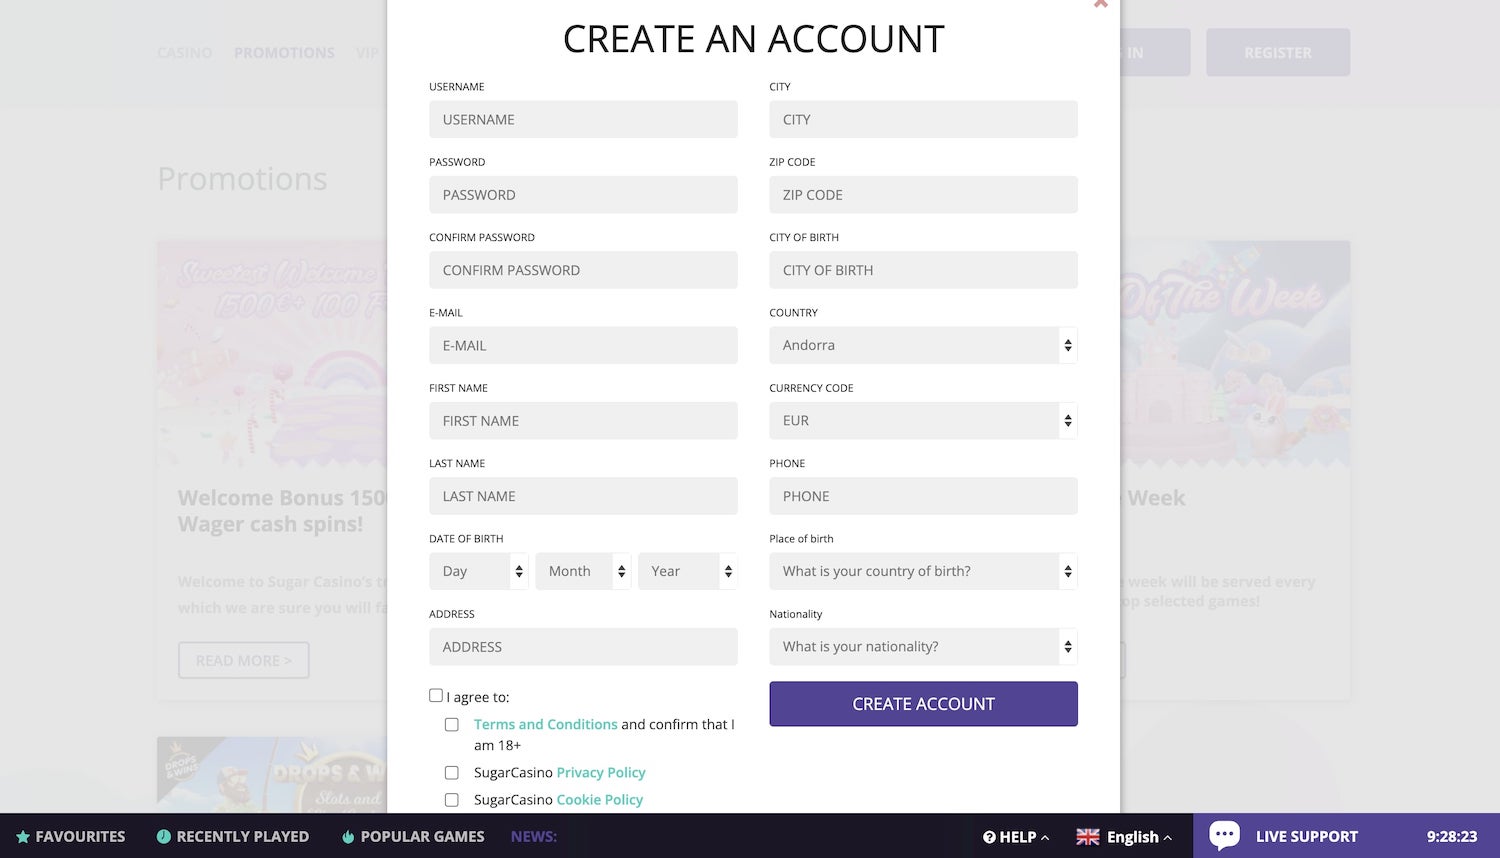1500x858 pixels.
Task: Expand the Currency Code dropdown
Action: pyautogui.click(x=923, y=421)
